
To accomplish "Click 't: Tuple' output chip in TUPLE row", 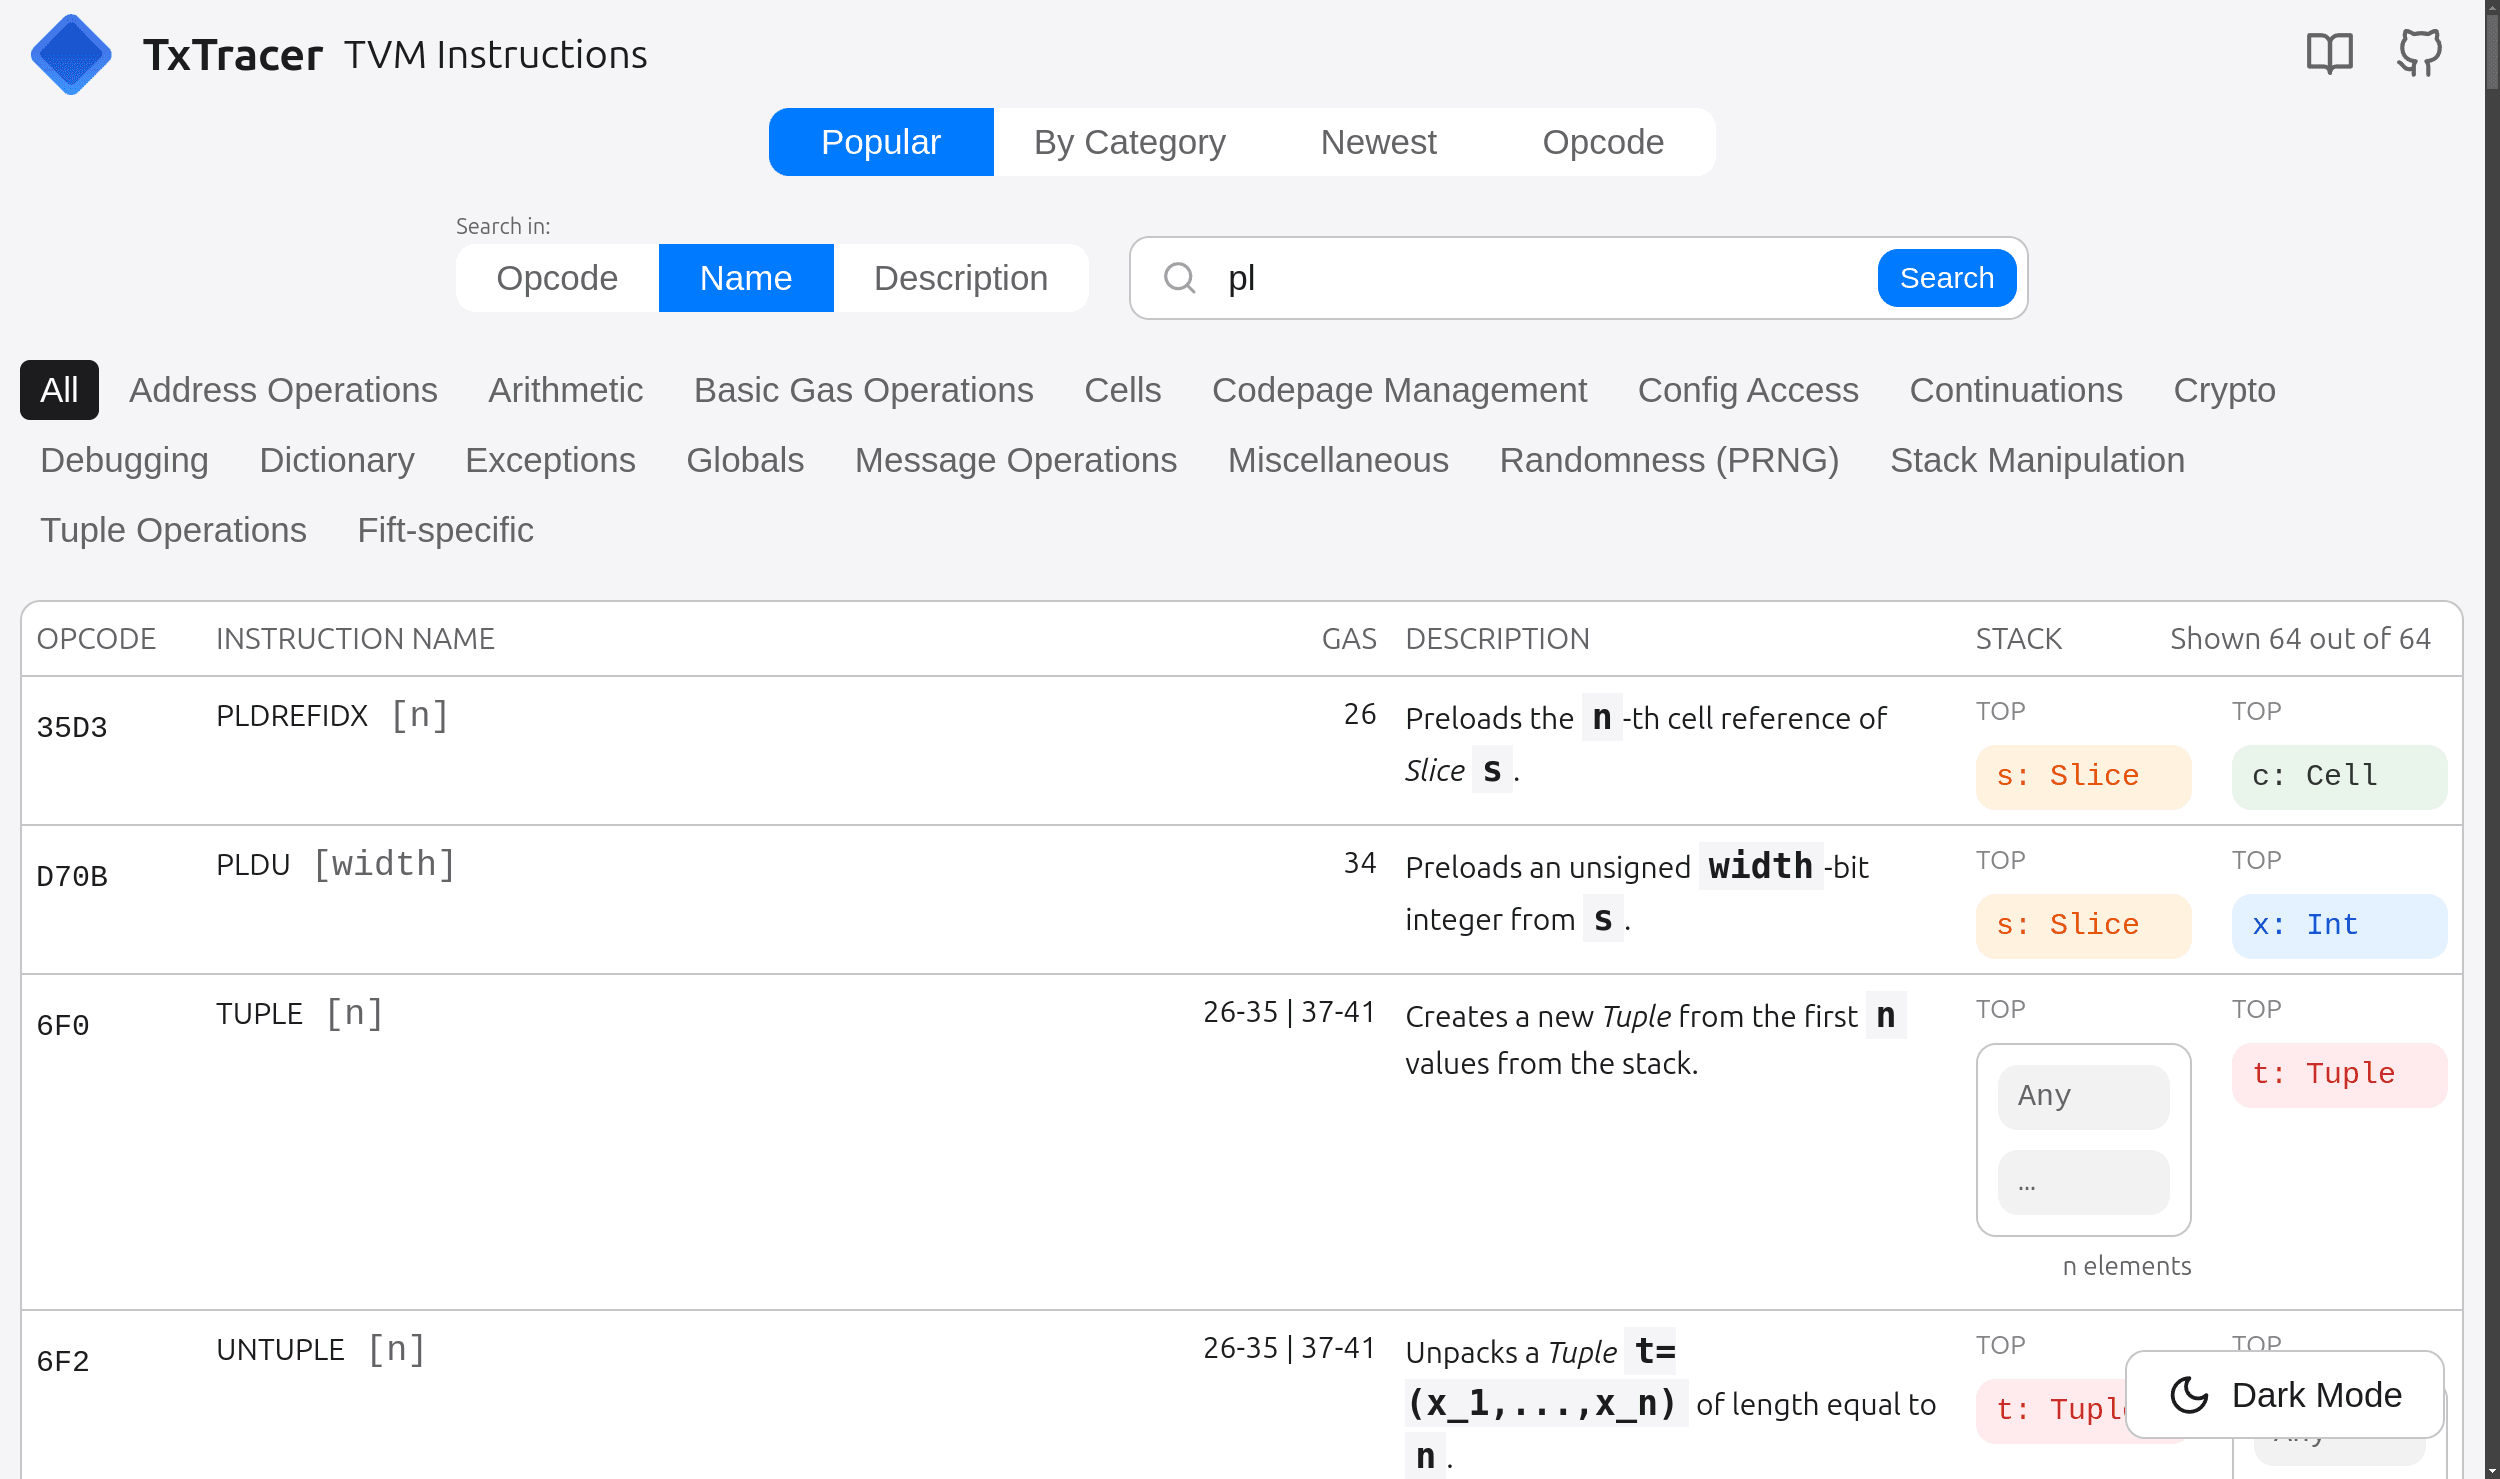I will pyautogui.click(x=2339, y=1074).
